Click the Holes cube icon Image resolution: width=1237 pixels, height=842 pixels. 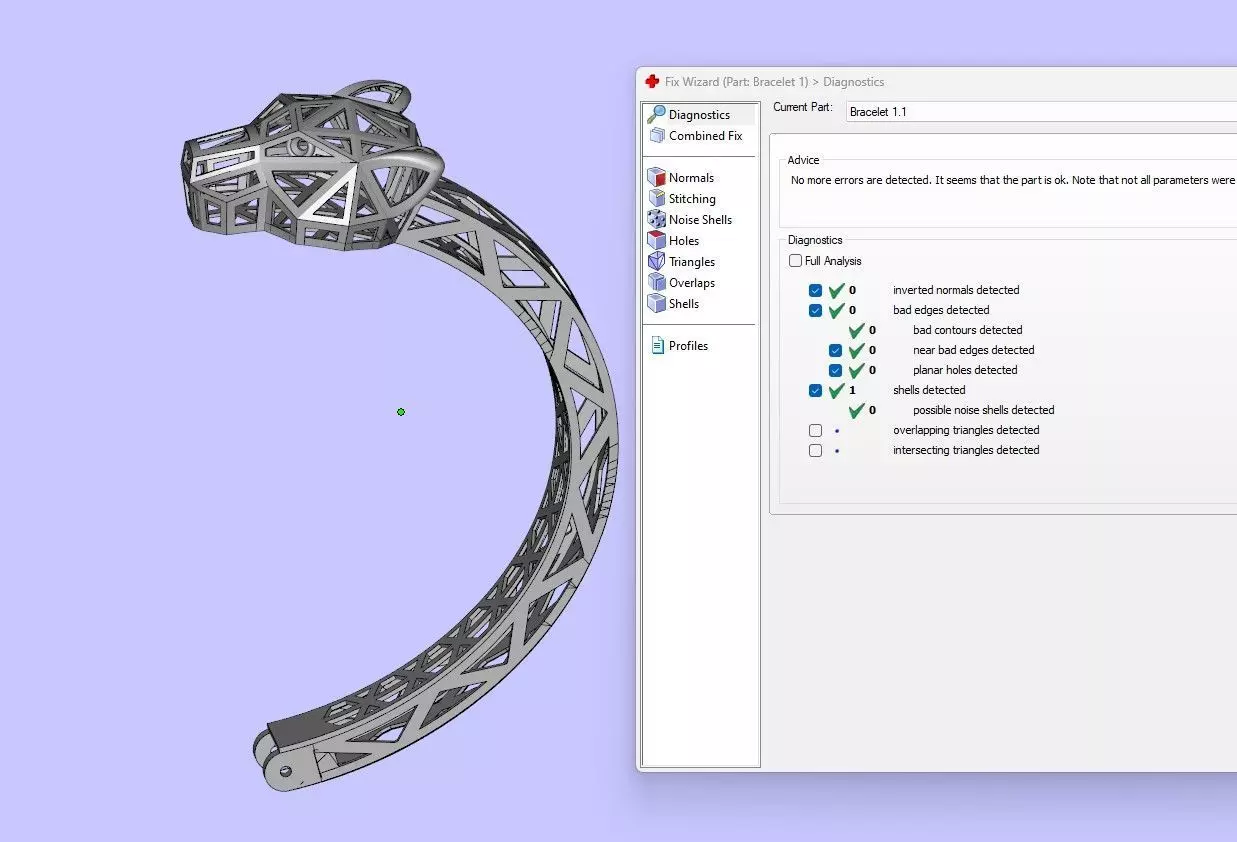tap(656, 240)
